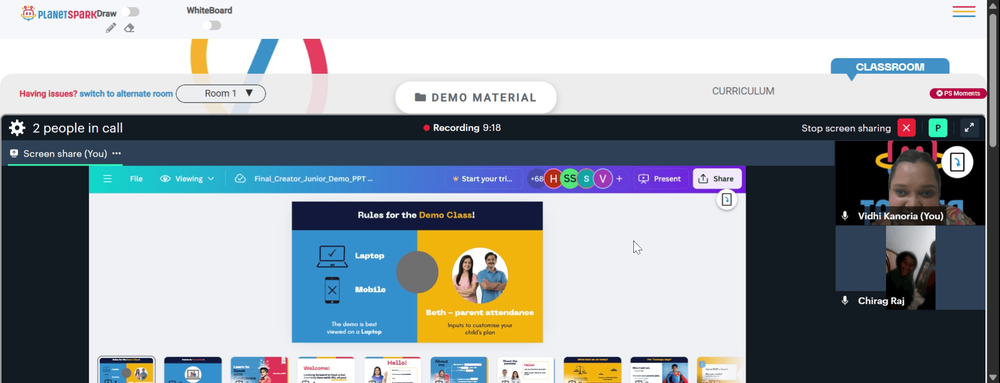Select About the parents slide thumbnail
Viewport: 1000px width, 383px height.
pos(526,370)
